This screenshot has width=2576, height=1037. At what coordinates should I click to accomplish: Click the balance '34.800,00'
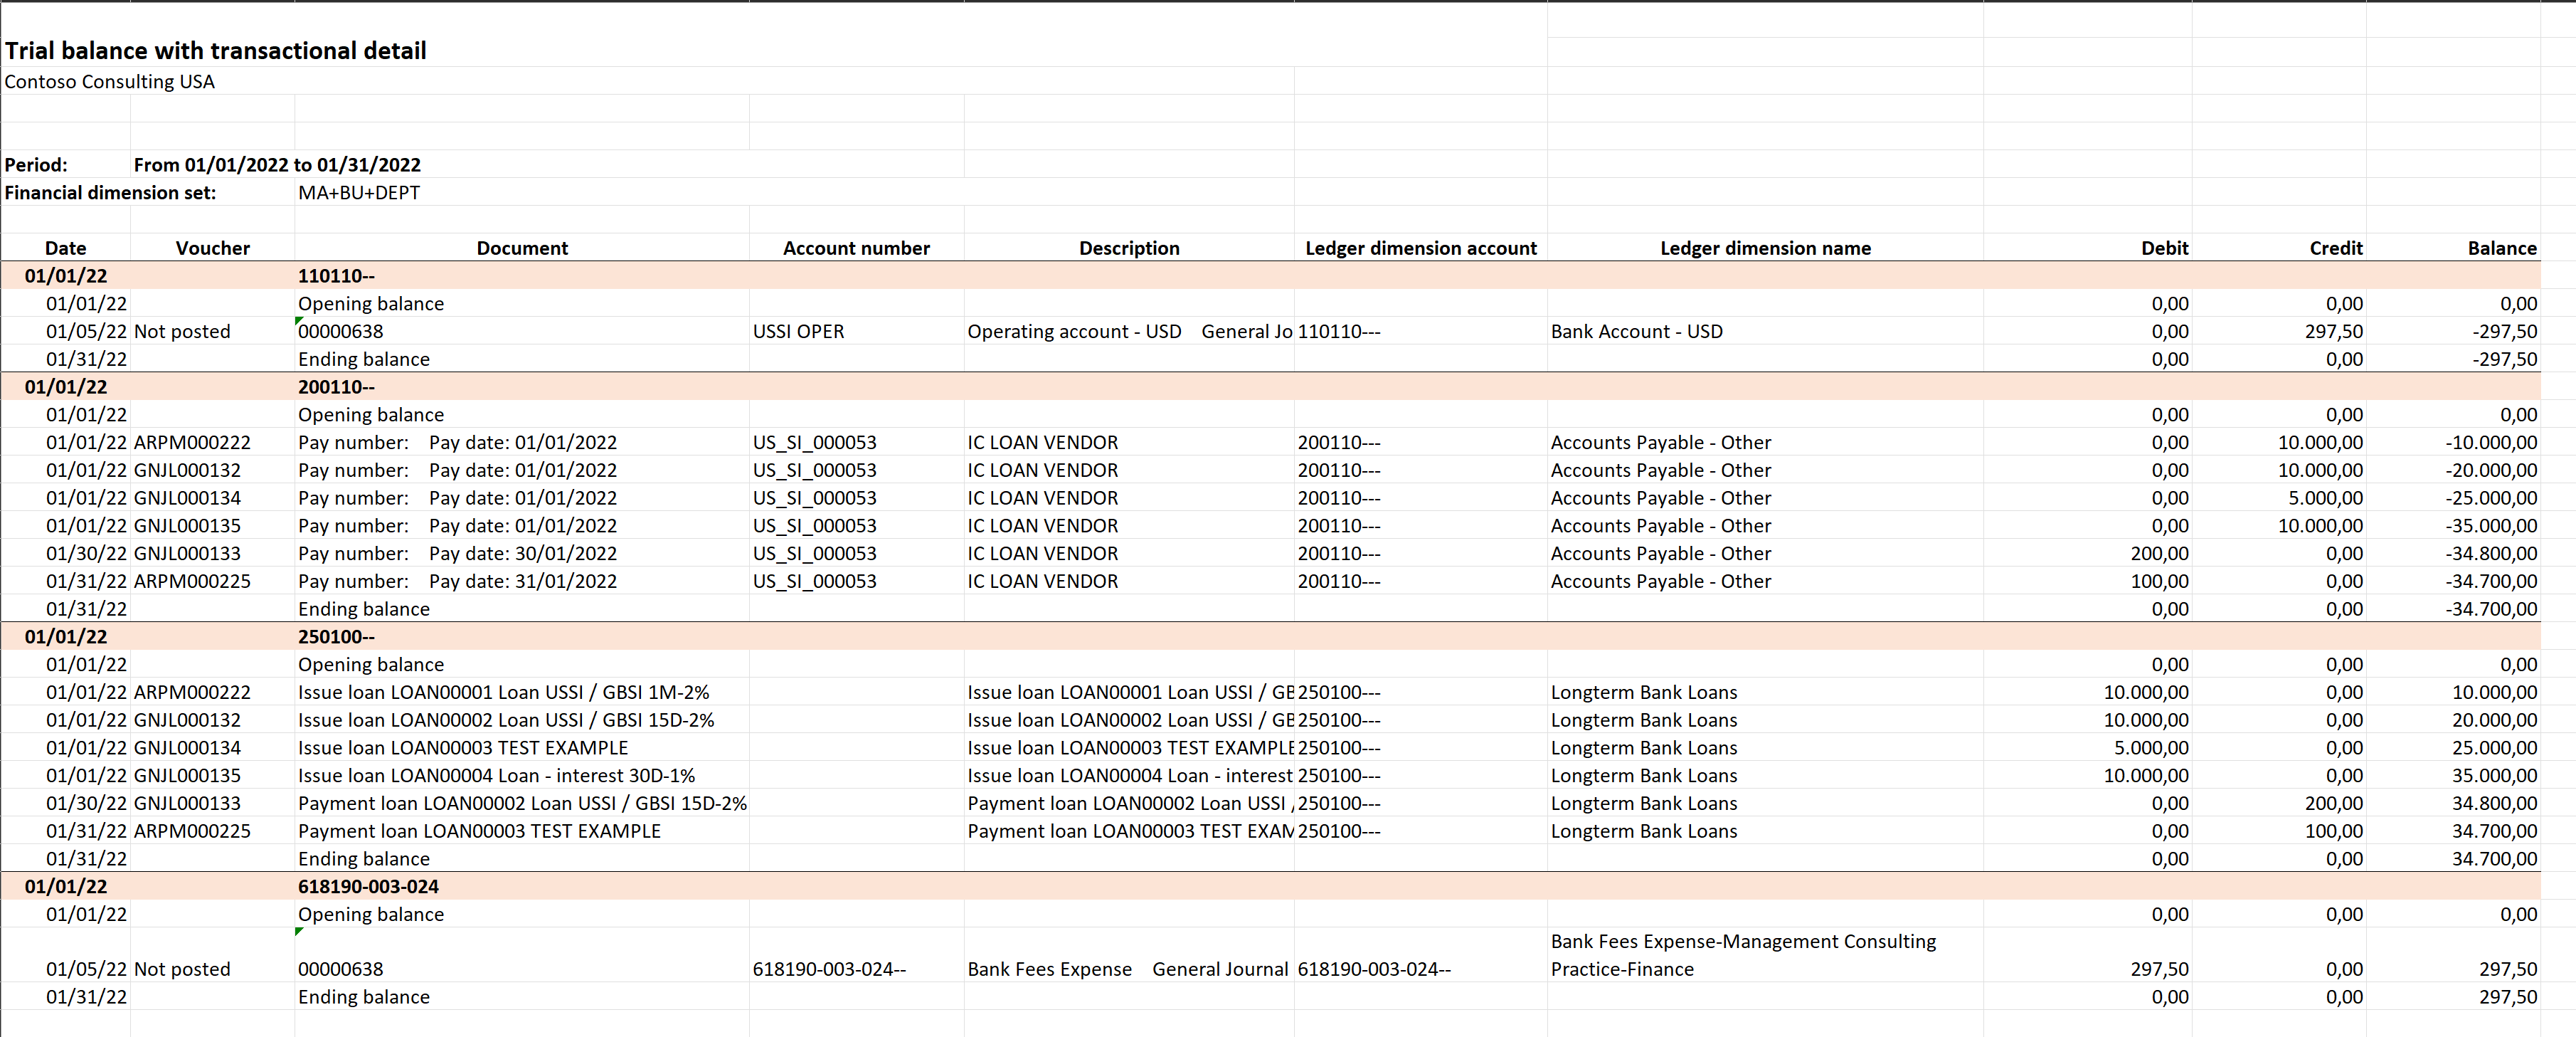pos(2494,804)
